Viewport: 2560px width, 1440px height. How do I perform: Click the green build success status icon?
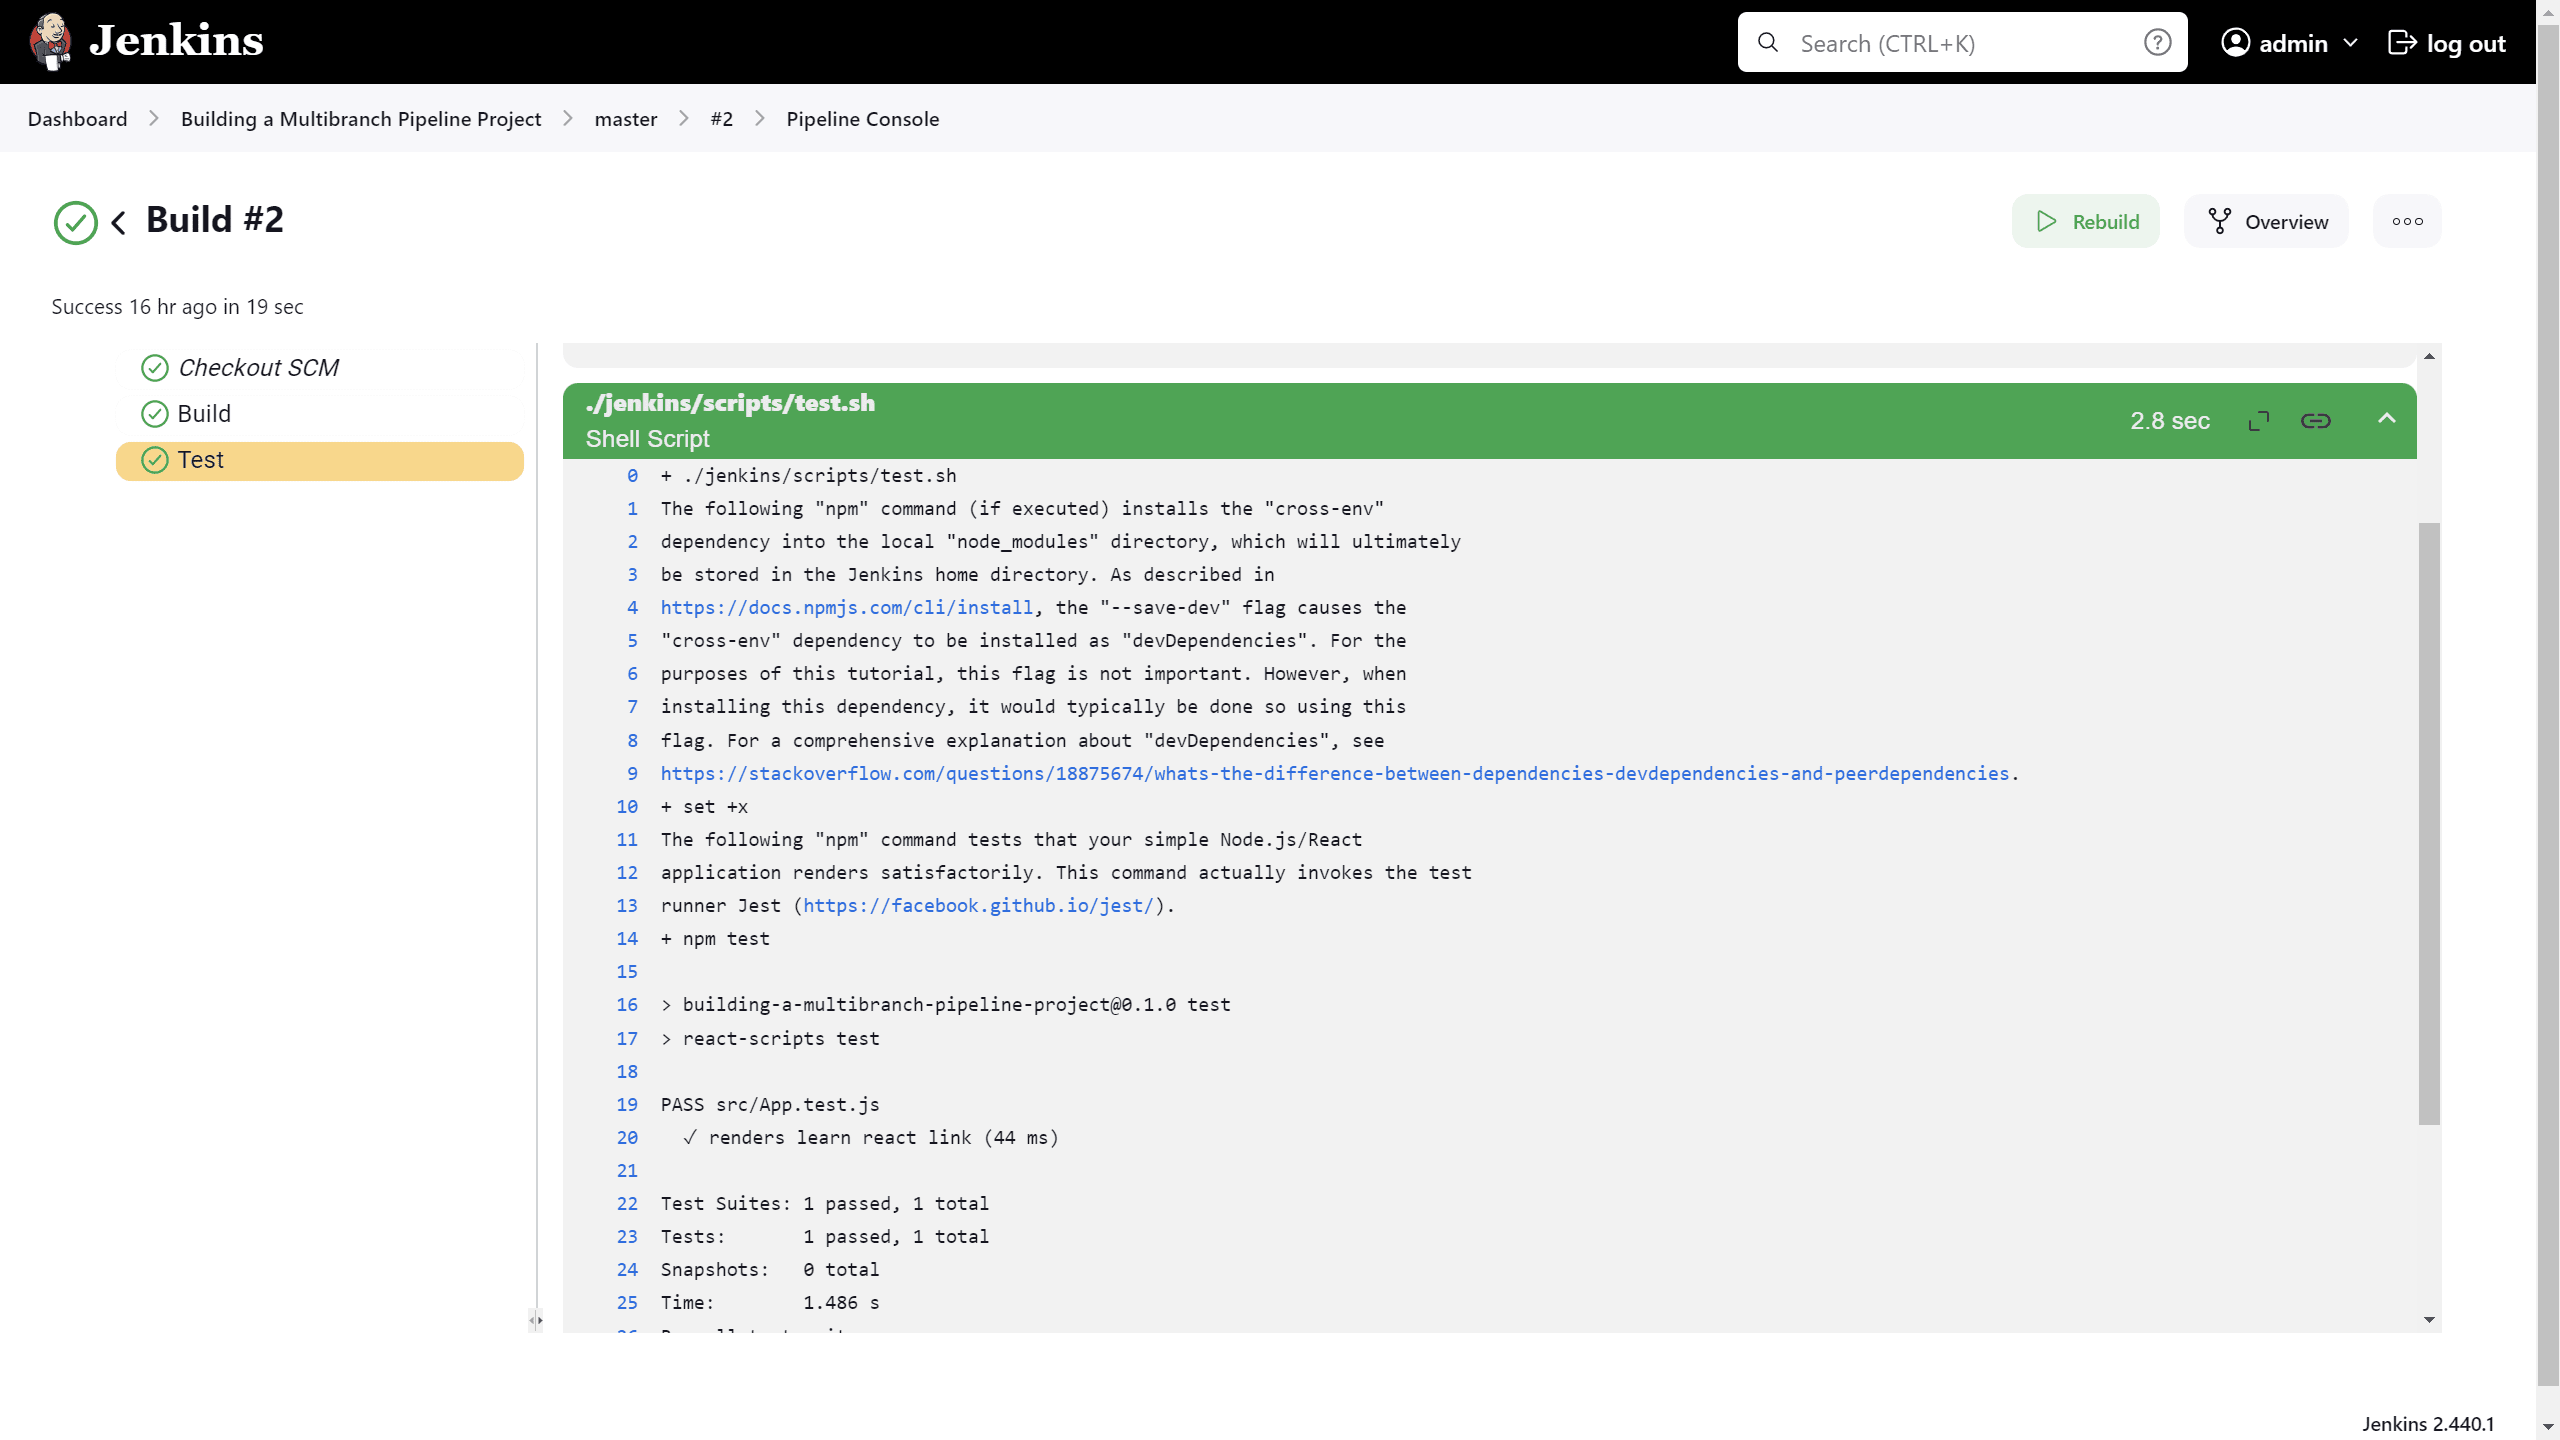[75, 222]
